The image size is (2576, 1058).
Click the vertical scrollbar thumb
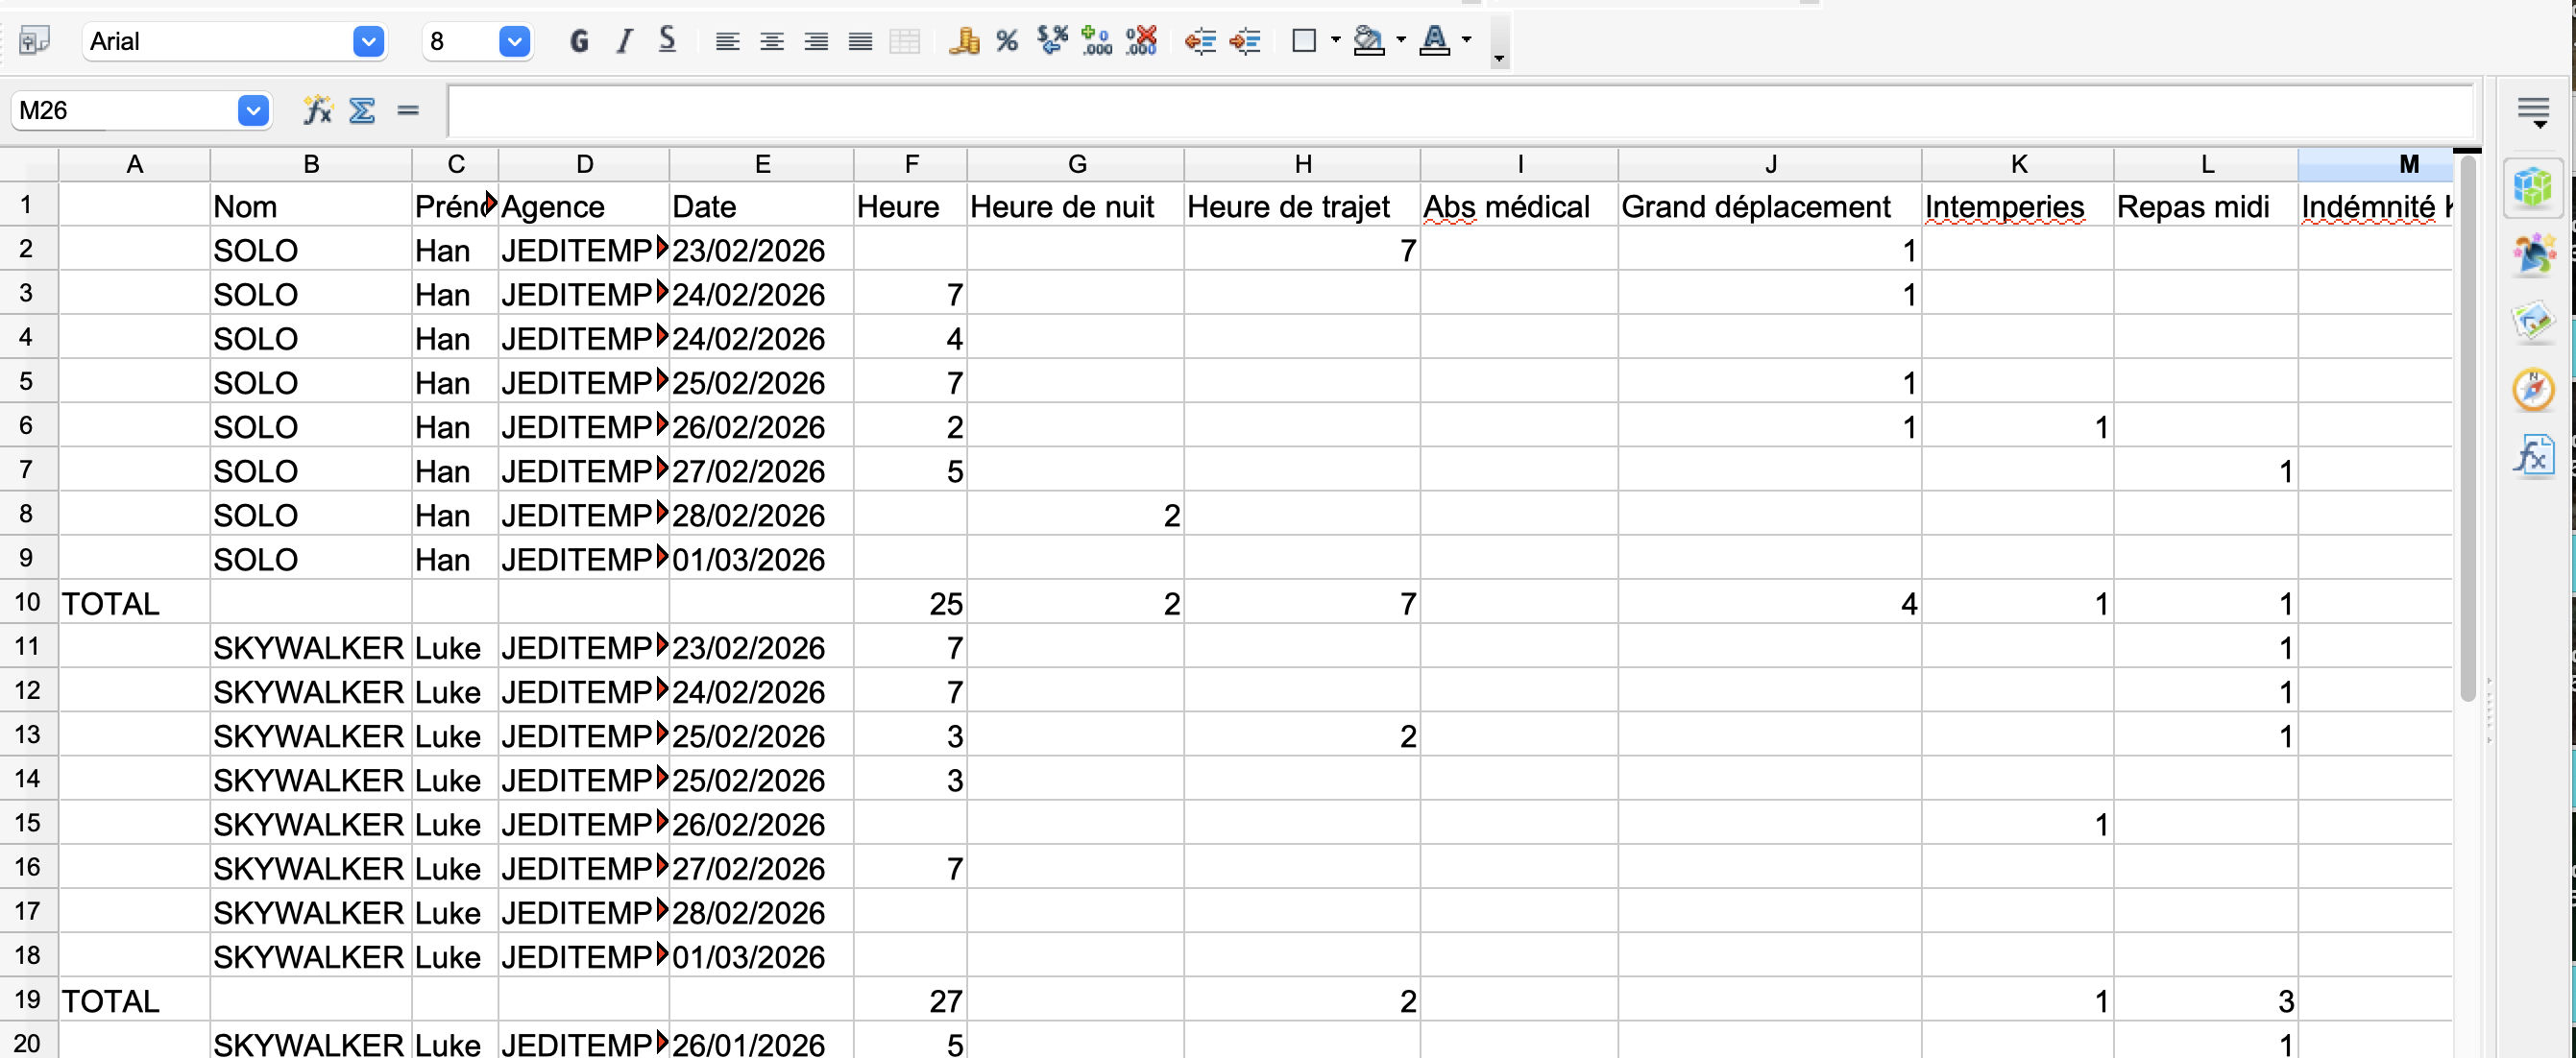tap(2467, 430)
